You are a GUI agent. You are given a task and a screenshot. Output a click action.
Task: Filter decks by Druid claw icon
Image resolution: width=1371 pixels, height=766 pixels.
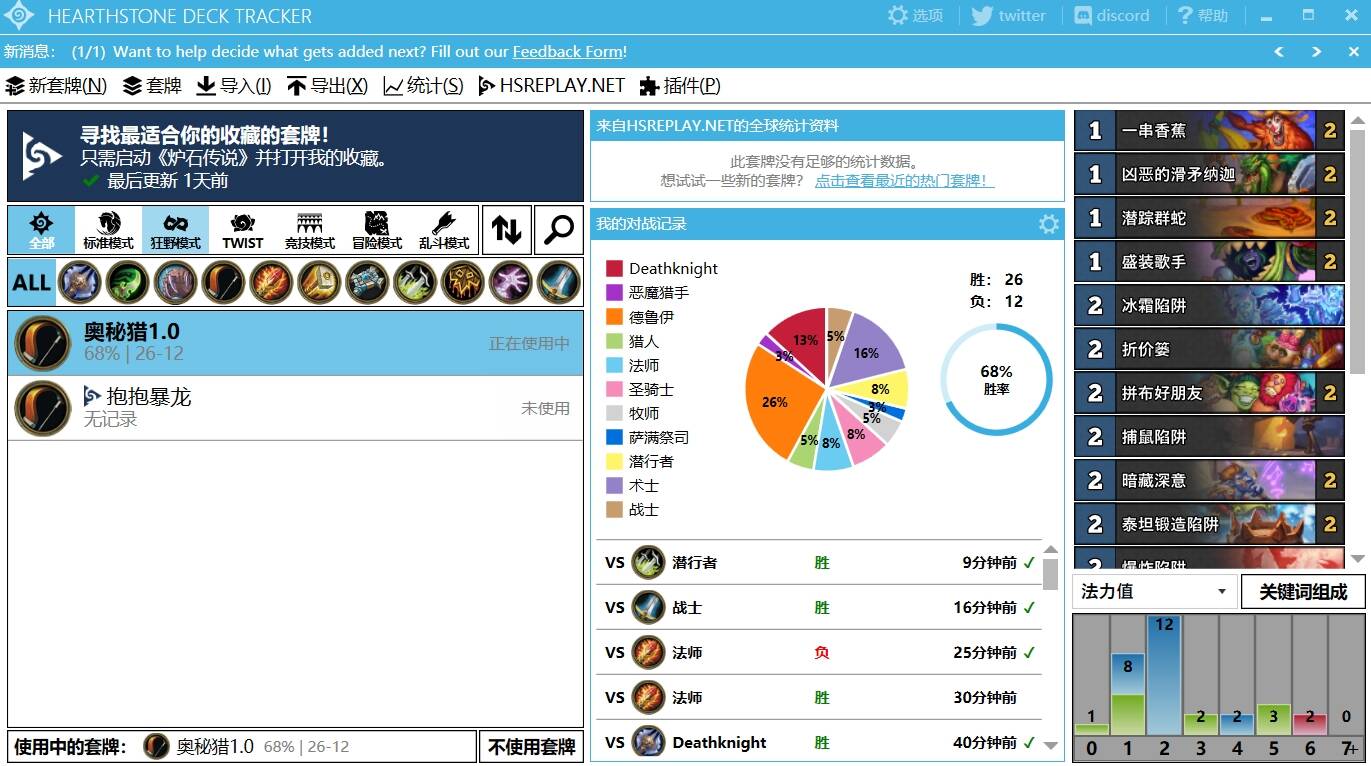pyautogui.click(x=175, y=283)
